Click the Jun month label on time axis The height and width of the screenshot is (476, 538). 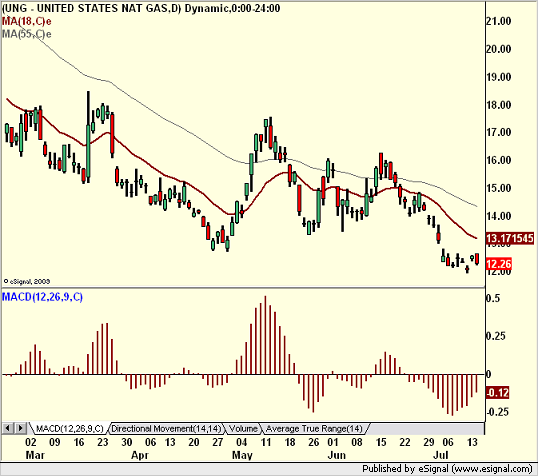click(x=337, y=455)
